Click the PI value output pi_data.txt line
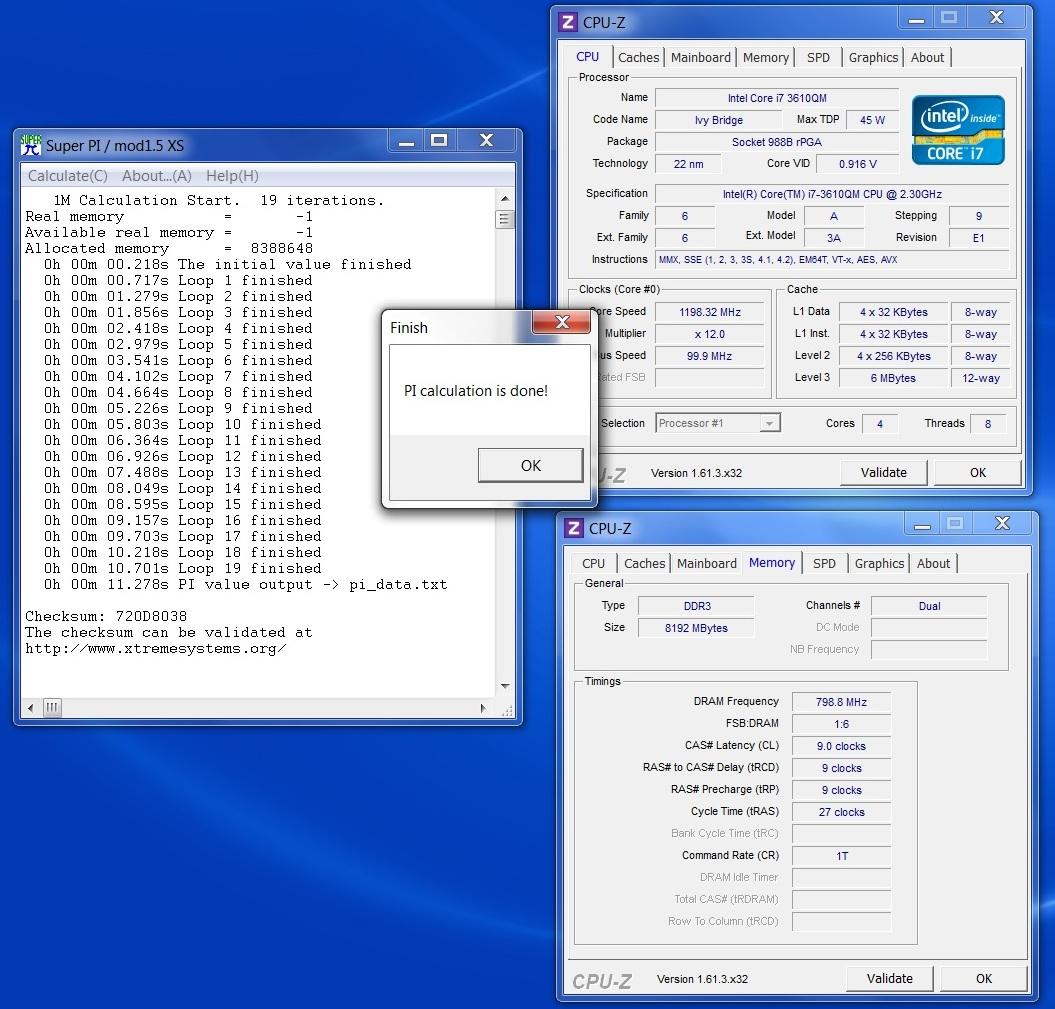Screen dimensions: 1055x1009 pos(246,585)
